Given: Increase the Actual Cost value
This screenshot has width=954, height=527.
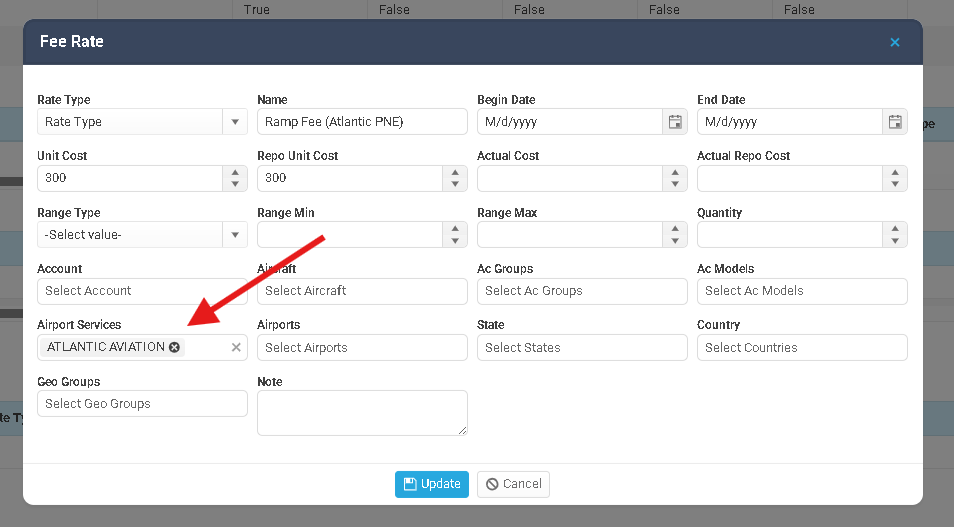Looking at the screenshot, I should point(675,172).
